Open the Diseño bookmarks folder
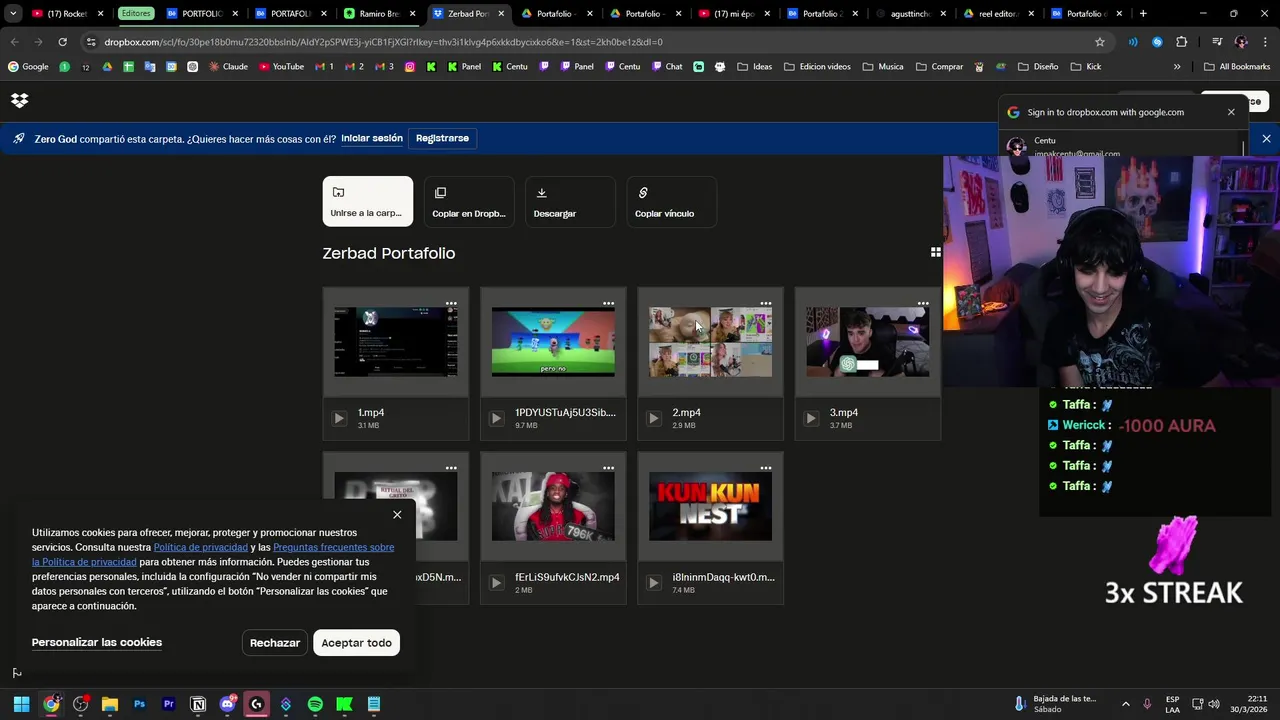The image size is (1280, 720). click(1037, 67)
